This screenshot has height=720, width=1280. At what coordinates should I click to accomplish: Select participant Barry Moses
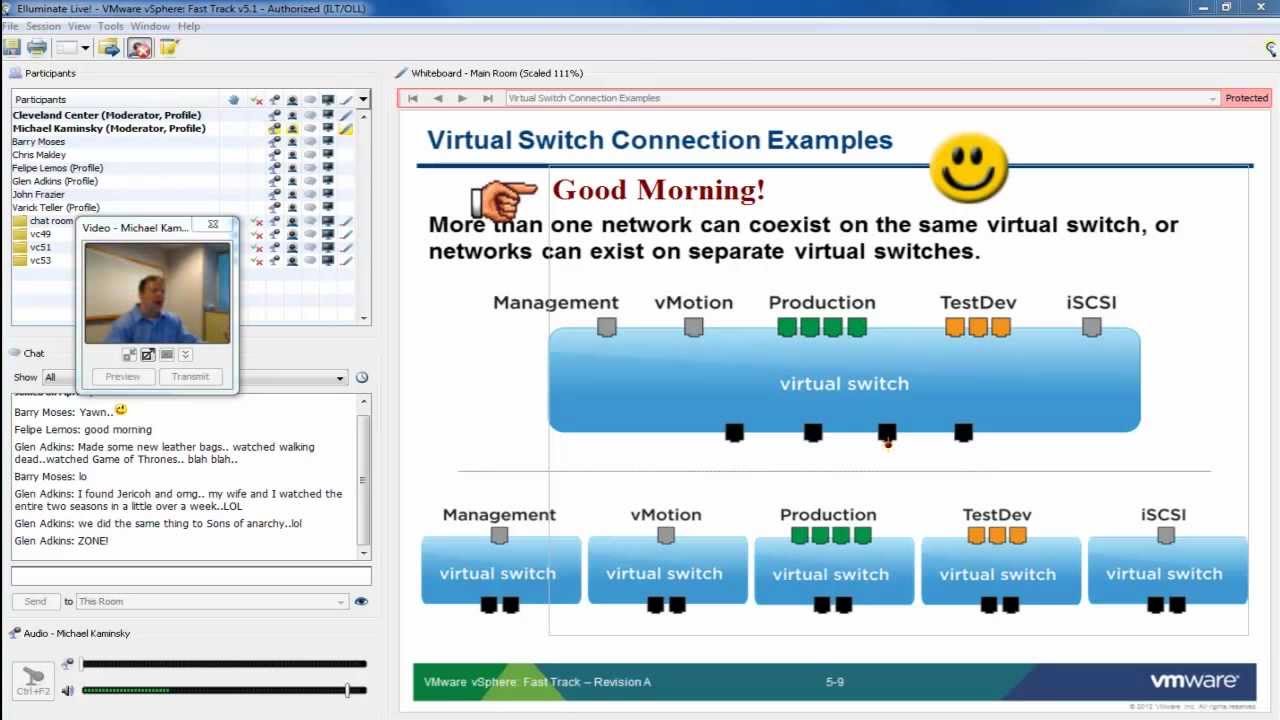point(38,142)
